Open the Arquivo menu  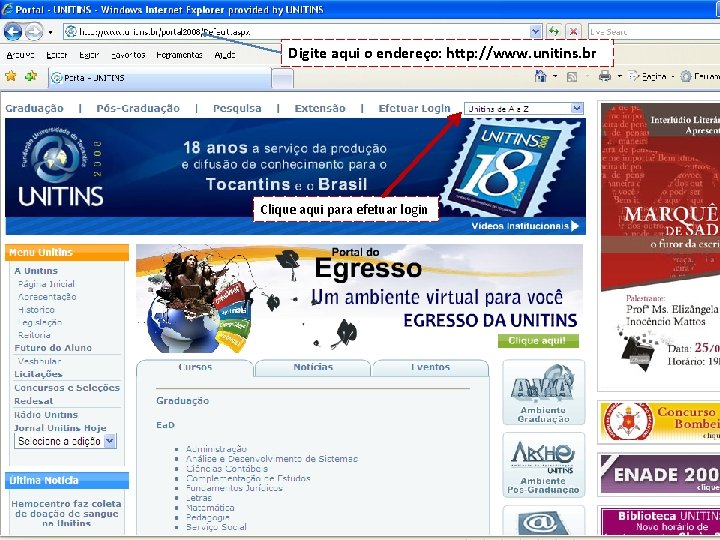(20, 55)
